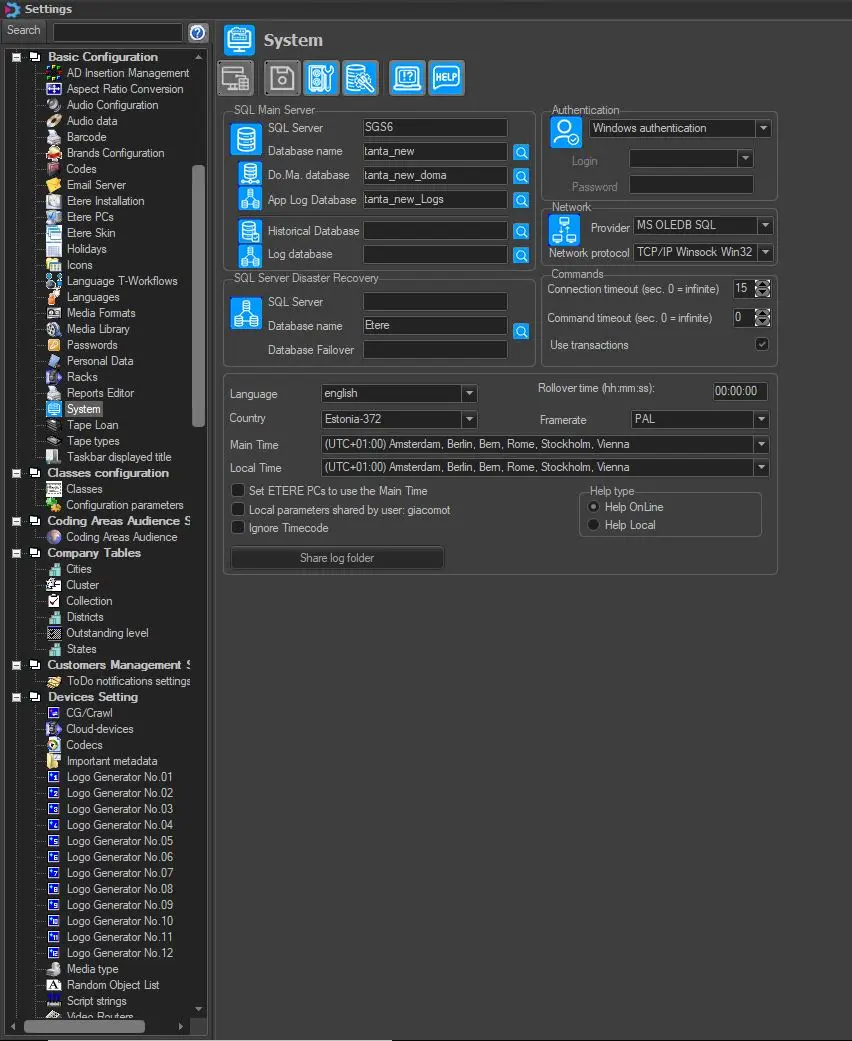Toggle the Use transactions checkbox
This screenshot has width=852, height=1041.
tap(762, 345)
